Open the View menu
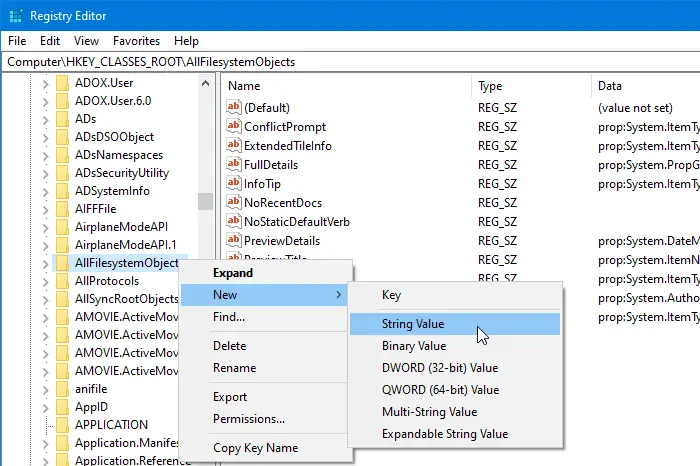 [x=86, y=41]
